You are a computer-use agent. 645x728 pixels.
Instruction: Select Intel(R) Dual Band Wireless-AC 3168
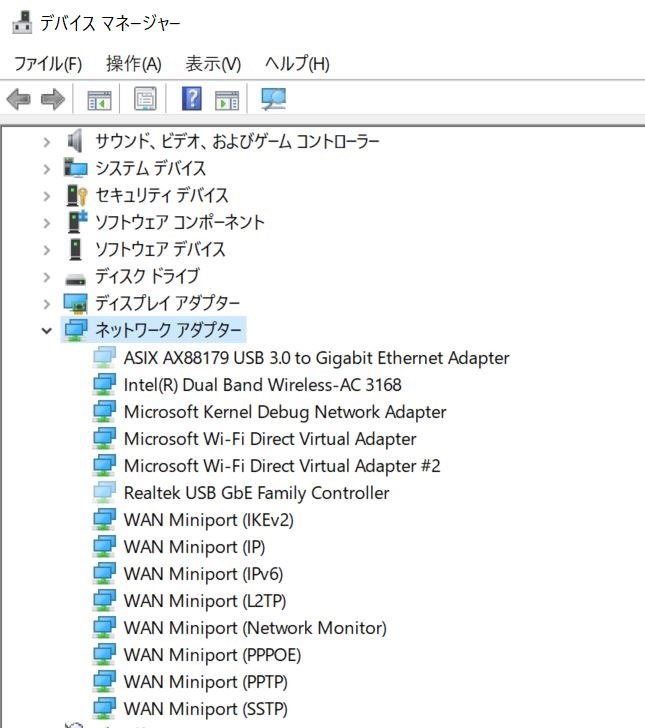[x=263, y=385]
